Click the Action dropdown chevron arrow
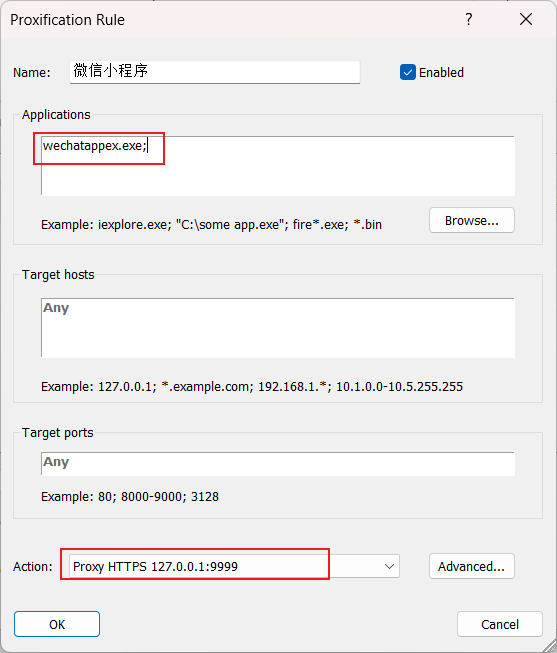The width and height of the screenshot is (557, 653). pyautogui.click(x=389, y=566)
